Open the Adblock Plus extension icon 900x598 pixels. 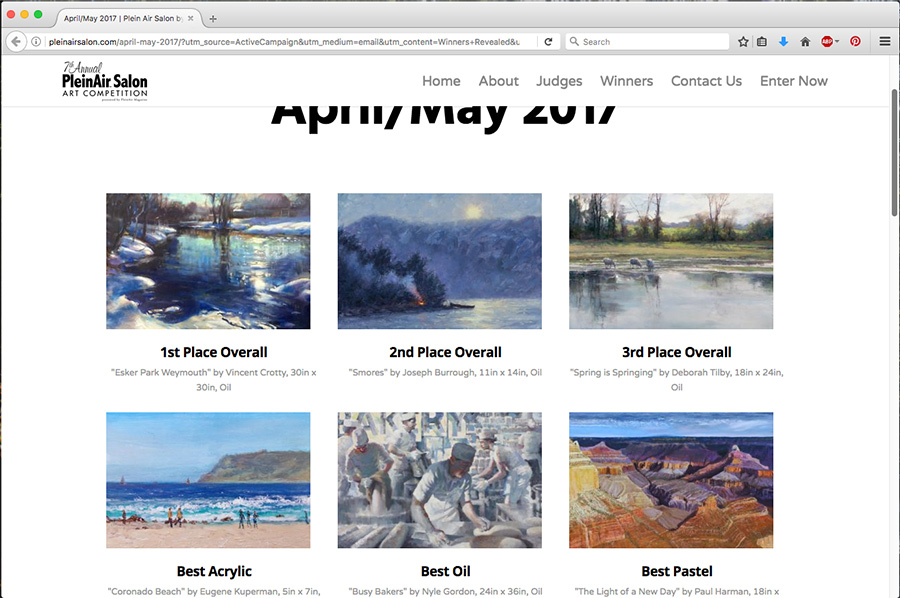point(827,41)
